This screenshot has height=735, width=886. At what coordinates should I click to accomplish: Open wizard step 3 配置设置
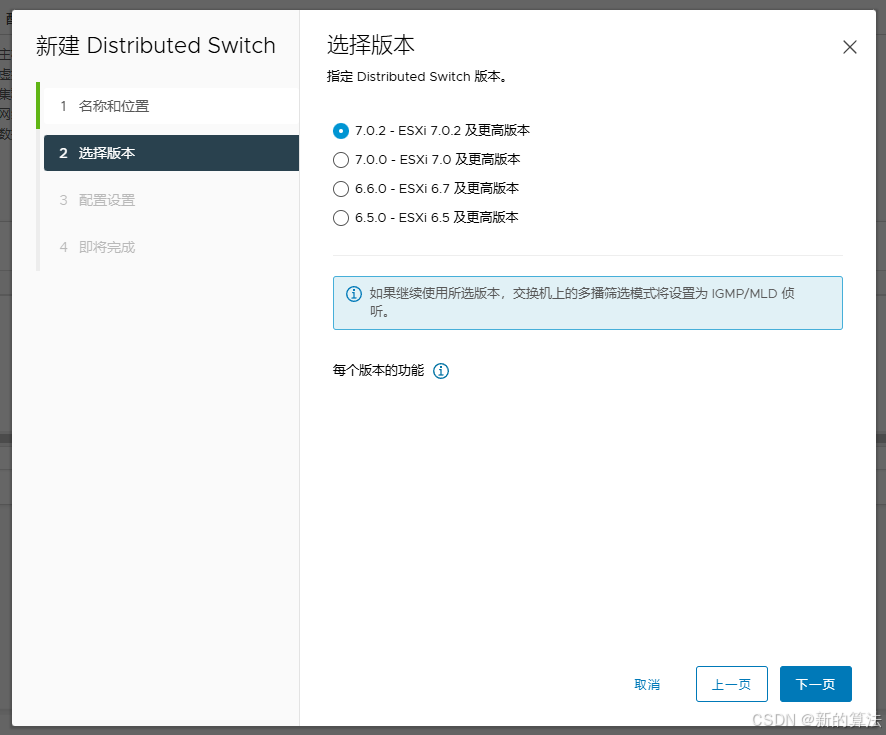[171, 200]
